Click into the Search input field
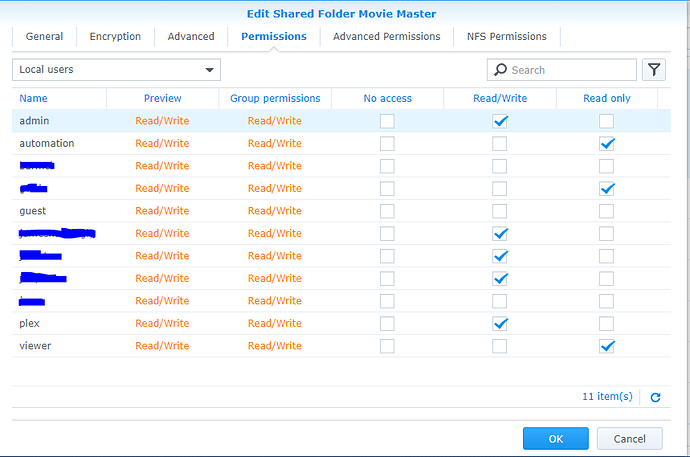 (x=570, y=70)
